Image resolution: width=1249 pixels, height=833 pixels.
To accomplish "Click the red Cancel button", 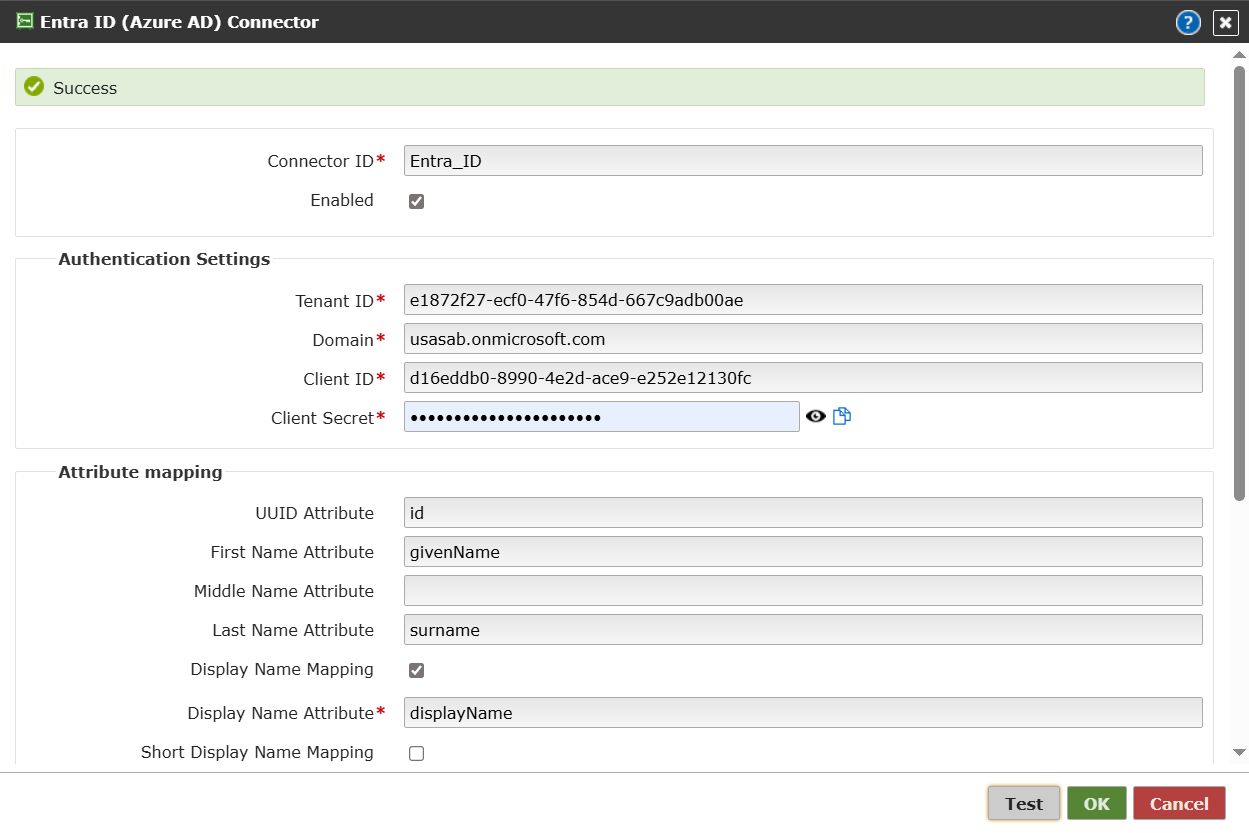I will click(1179, 803).
